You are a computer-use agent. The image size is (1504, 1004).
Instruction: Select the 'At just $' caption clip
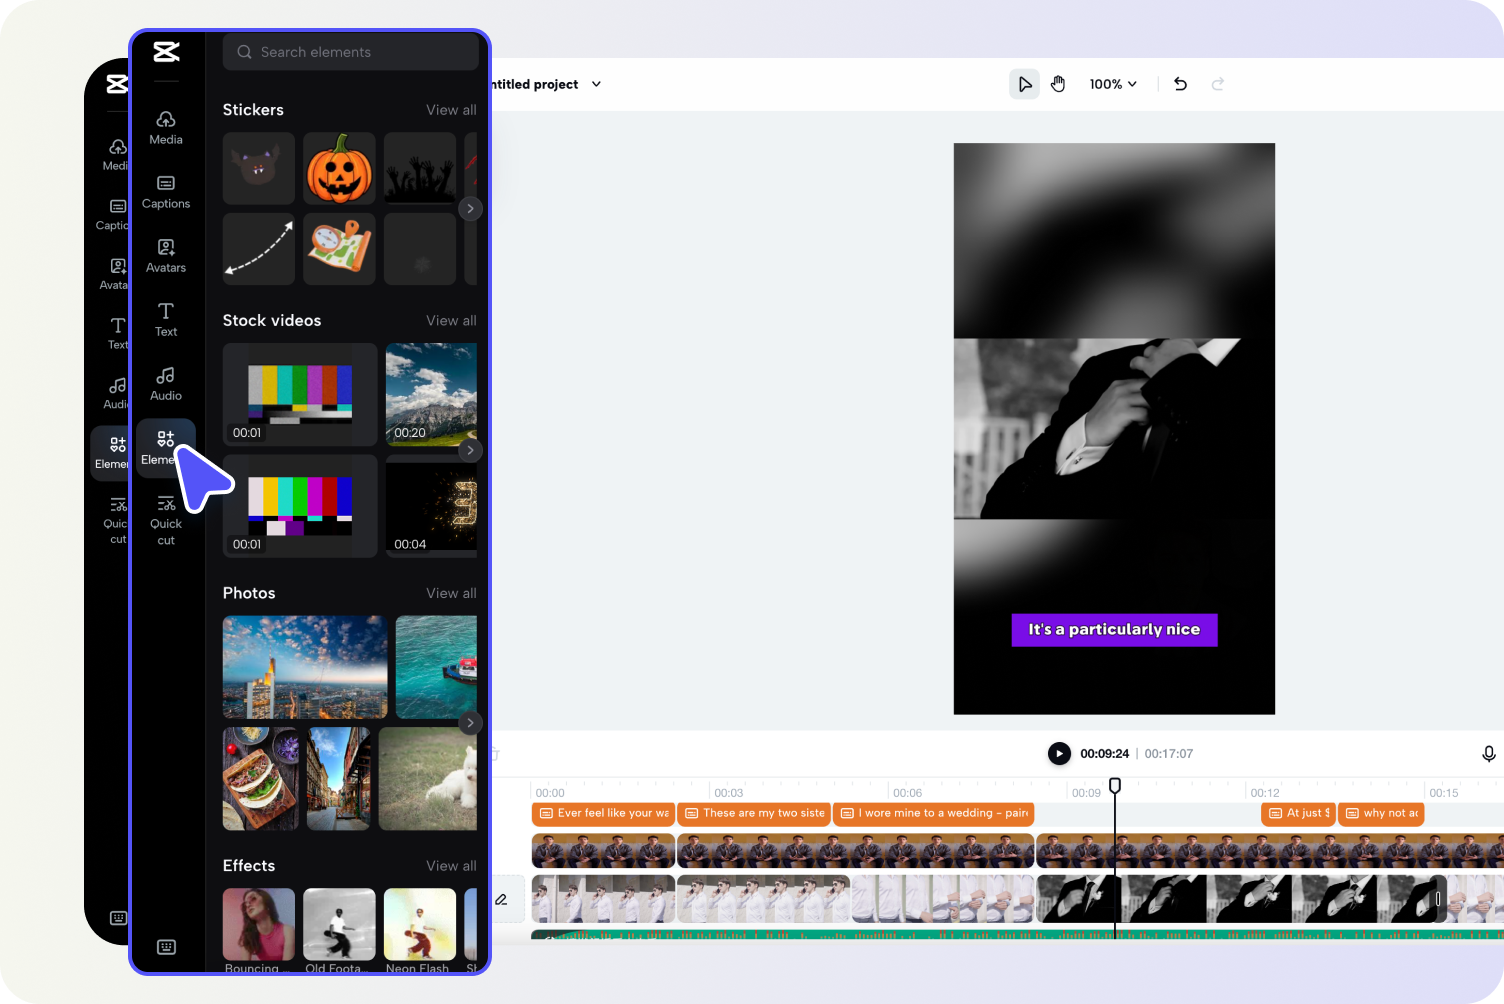[x=1298, y=814]
